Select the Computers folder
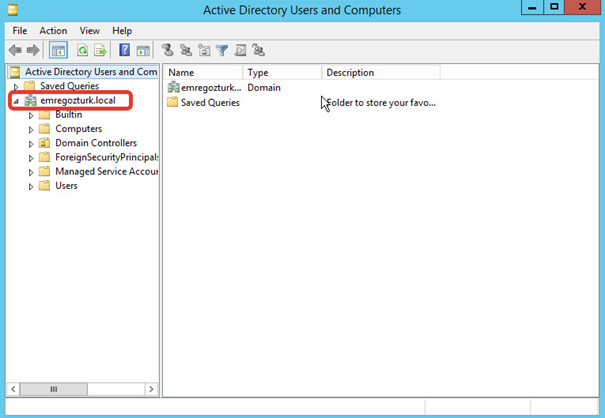 pyautogui.click(x=79, y=129)
